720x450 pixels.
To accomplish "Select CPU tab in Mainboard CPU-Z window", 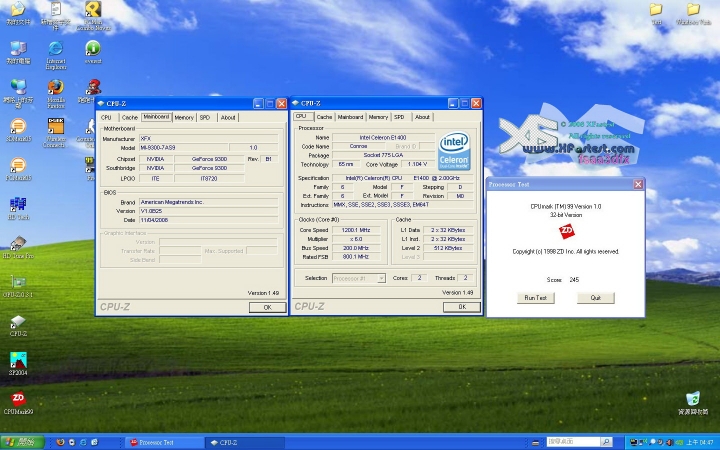I will click(107, 118).
